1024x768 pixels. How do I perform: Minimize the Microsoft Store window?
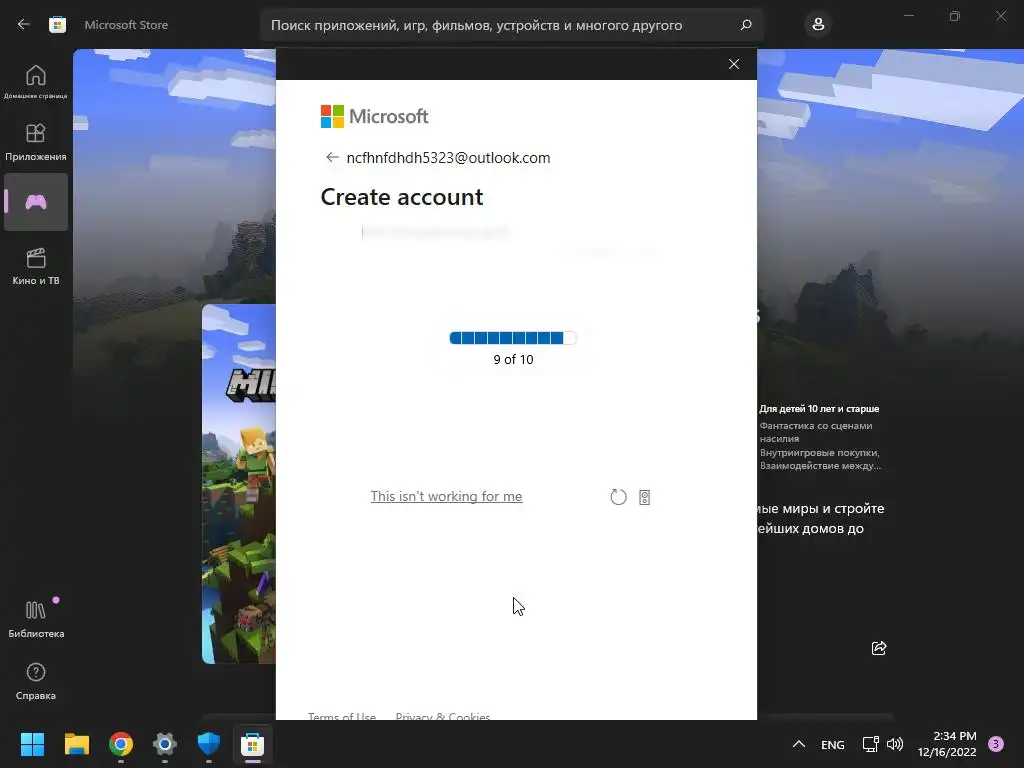click(x=909, y=16)
